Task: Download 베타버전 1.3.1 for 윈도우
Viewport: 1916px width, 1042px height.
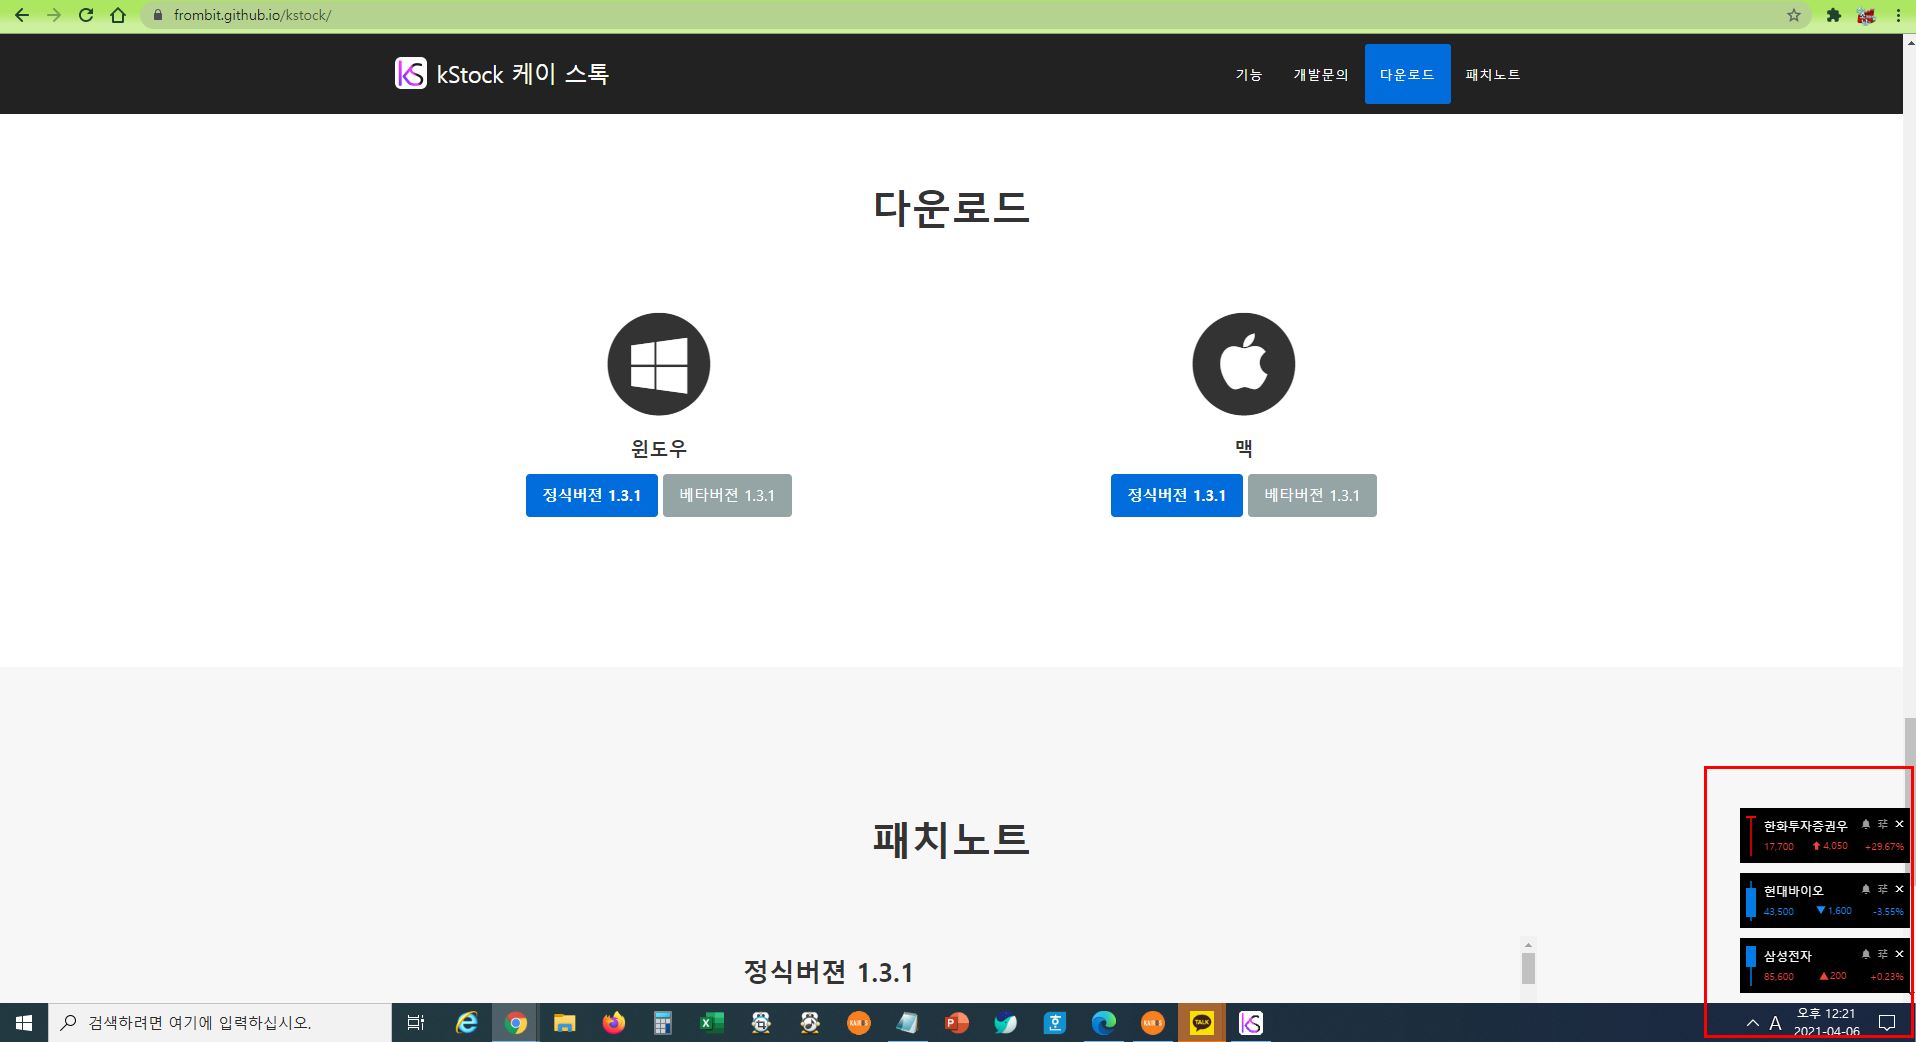Action: pos(727,495)
